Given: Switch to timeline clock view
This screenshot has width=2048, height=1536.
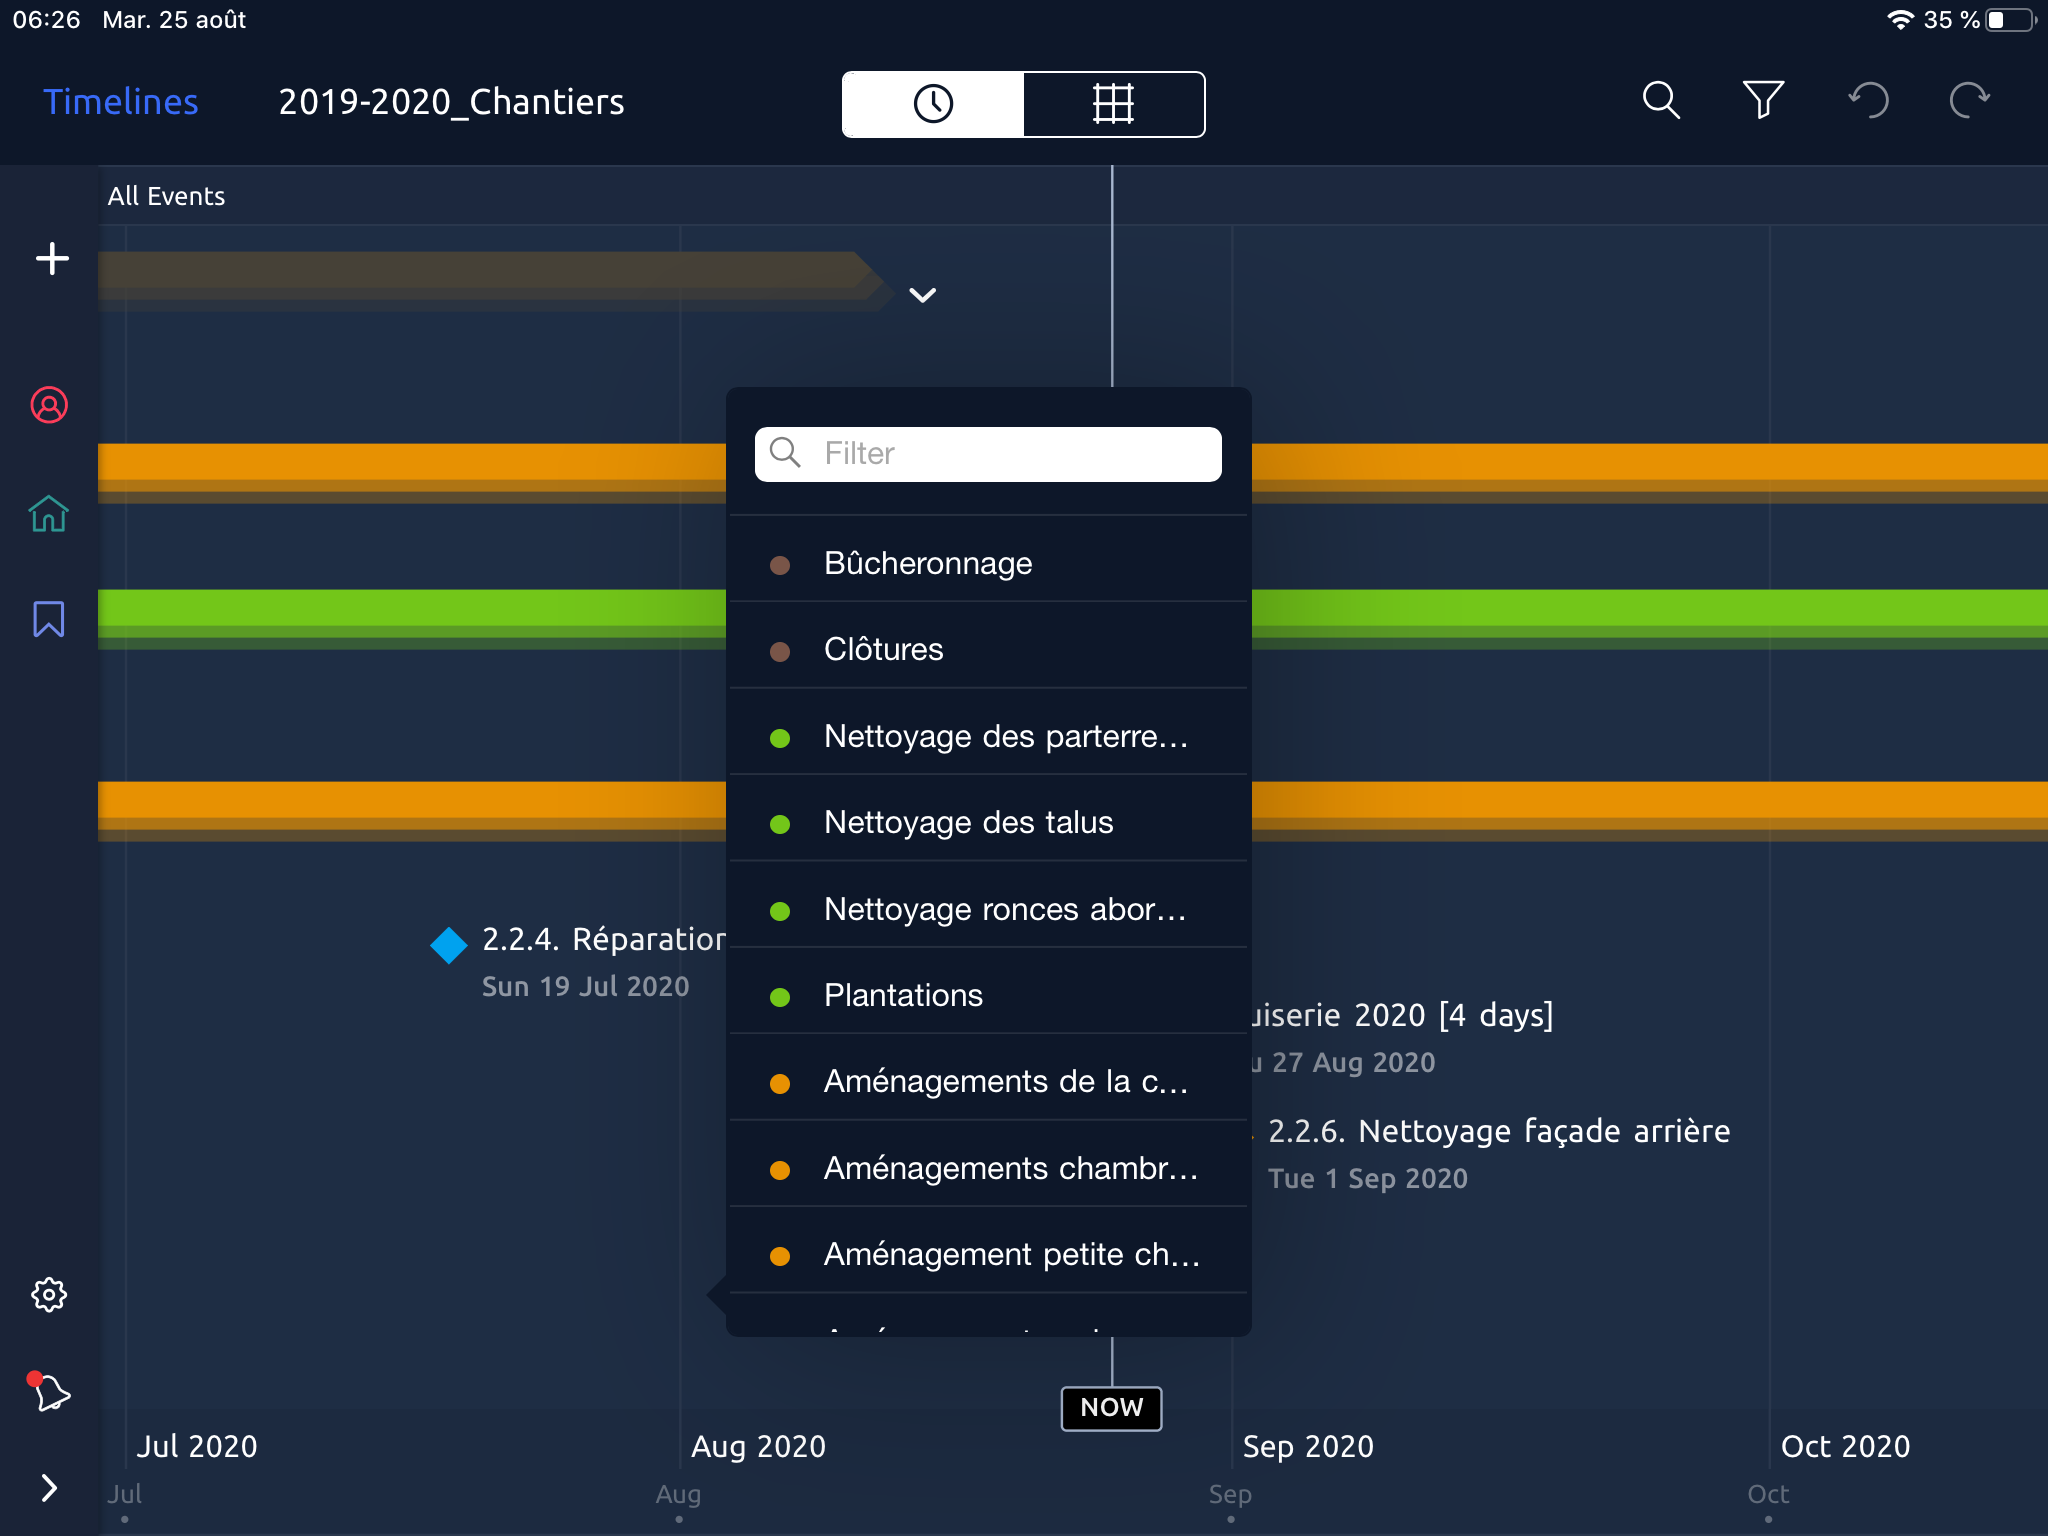Looking at the screenshot, I should tap(933, 104).
